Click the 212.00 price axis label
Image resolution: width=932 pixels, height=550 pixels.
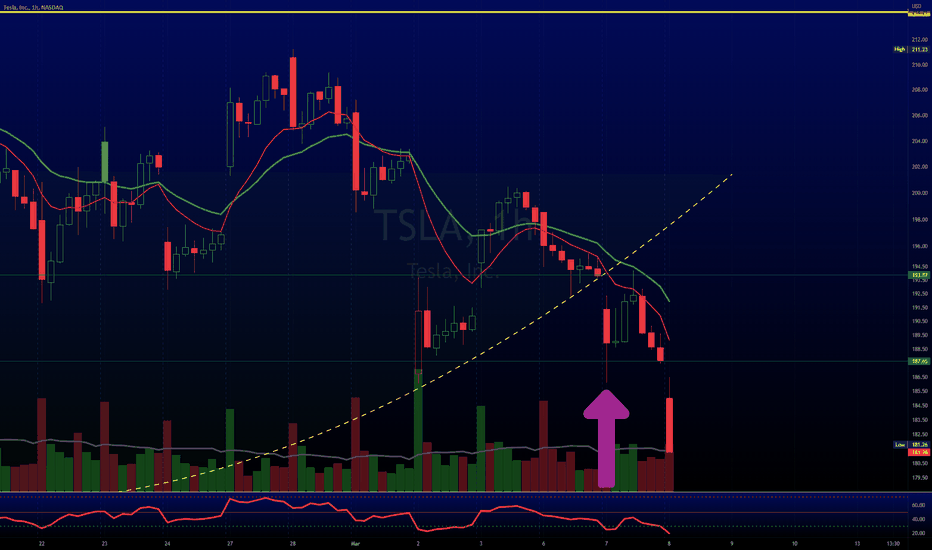pos(920,40)
